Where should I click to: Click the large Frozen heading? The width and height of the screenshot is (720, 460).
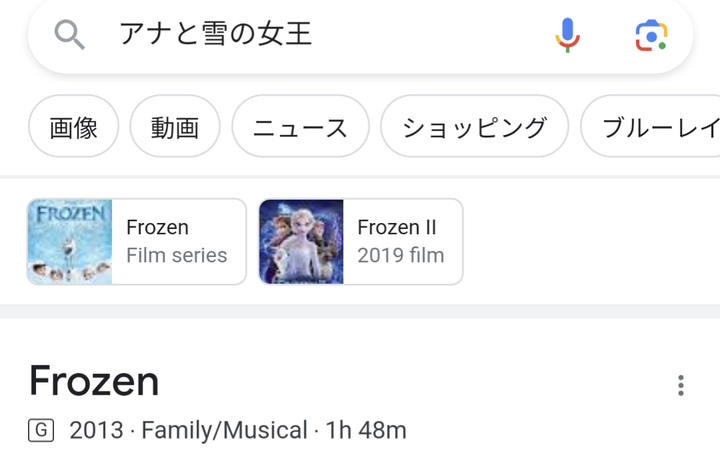coord(94,381)
